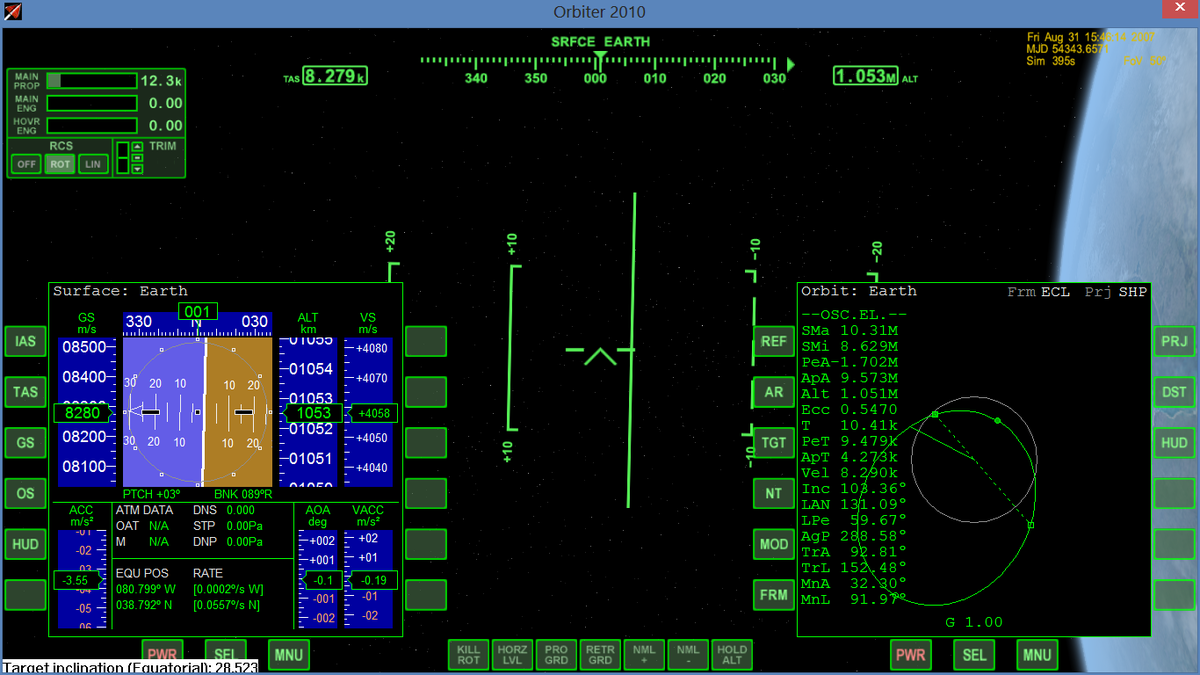Screen dimensions: 1200x675
Task: Click the TAS 8.279k readout
Action: point(336,76)
